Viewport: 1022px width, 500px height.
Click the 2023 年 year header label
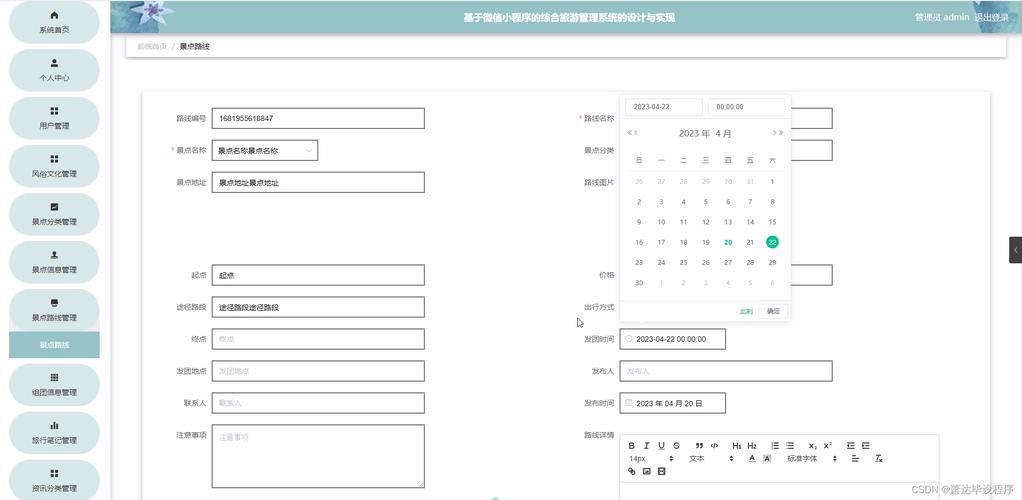pos(694,133)
